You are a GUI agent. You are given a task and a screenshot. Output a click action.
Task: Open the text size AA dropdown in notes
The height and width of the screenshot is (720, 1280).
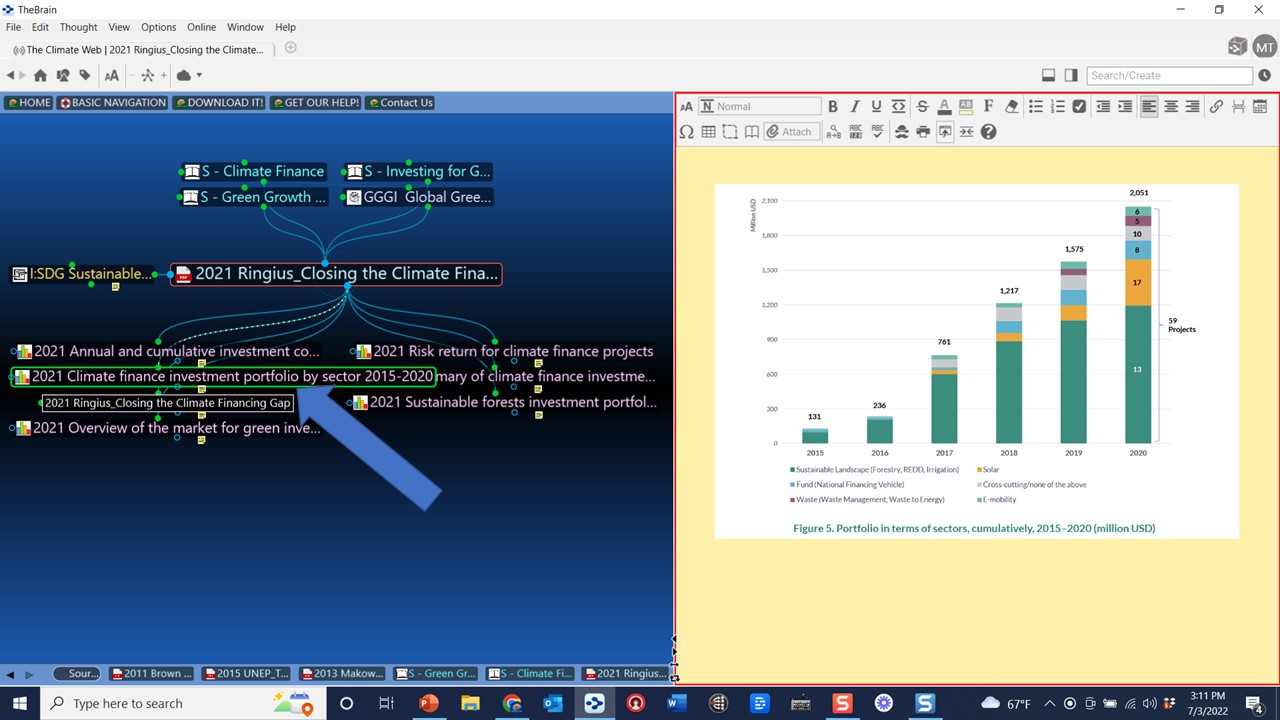tap(686, 106)
